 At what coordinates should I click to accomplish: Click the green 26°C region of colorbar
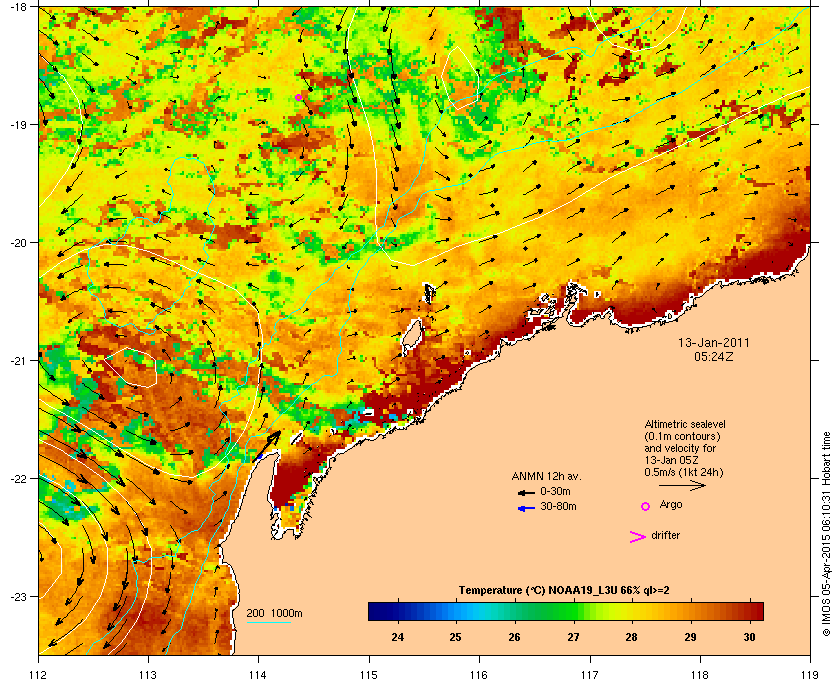(x=515, y=611)
